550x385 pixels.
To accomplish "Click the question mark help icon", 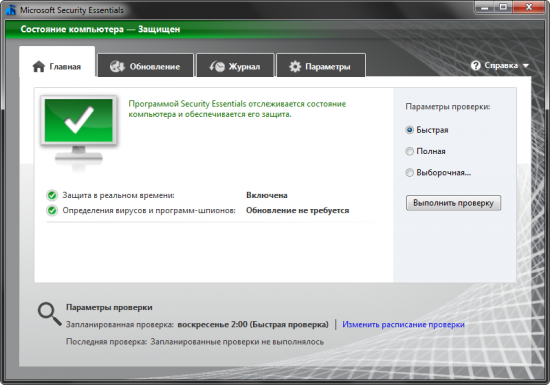I will pyautogui.click(x=476, y=66).
